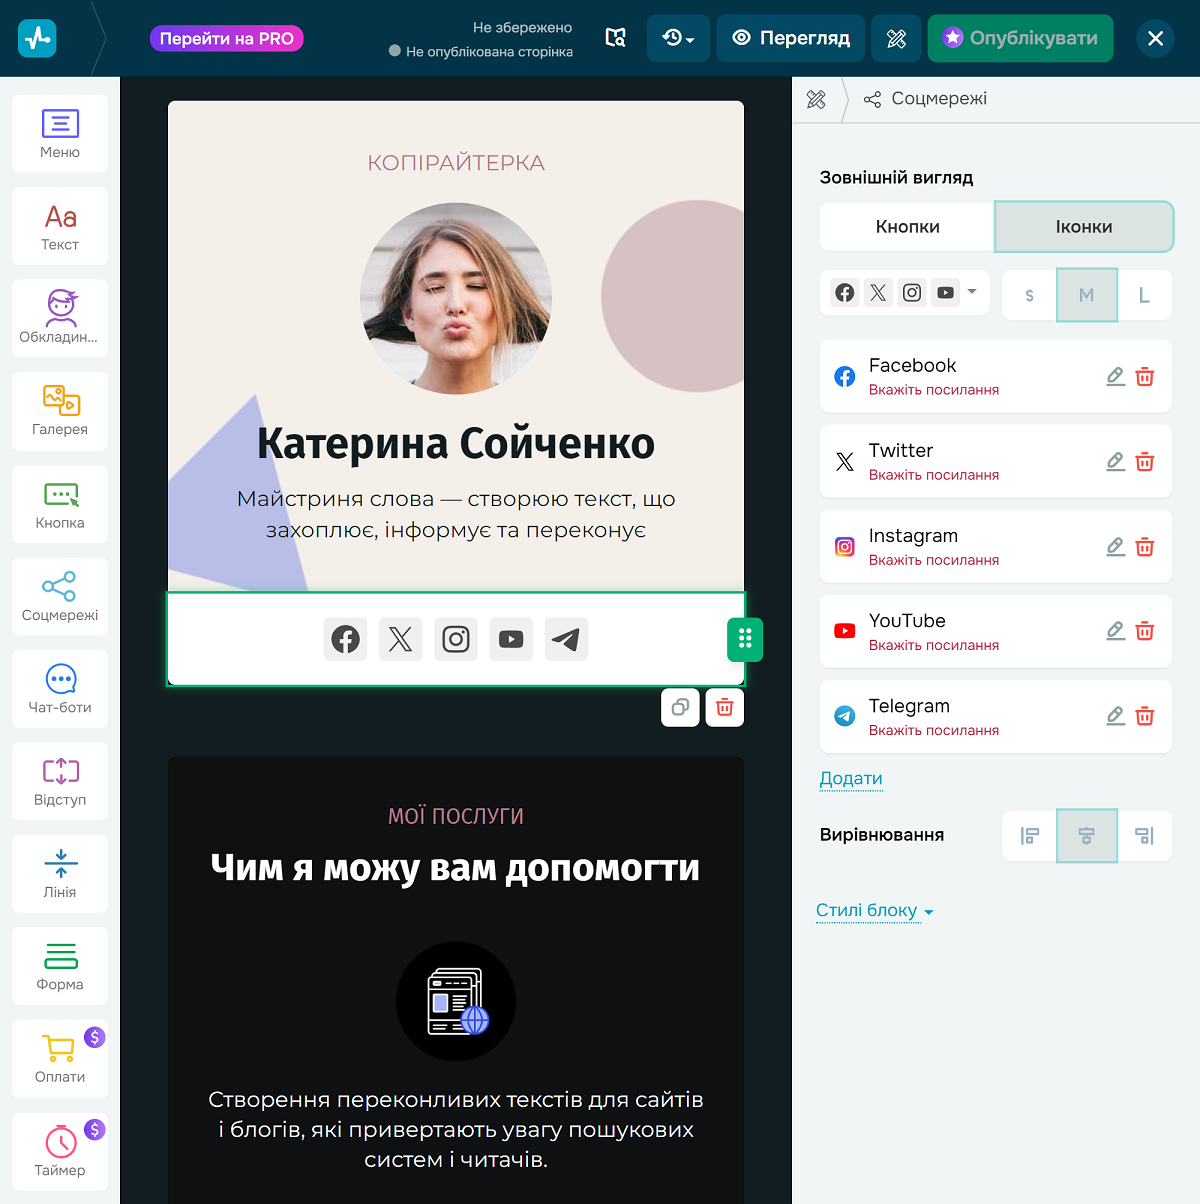Viewport: 1200px width, 1204px height.
Task: Open the Чат-боти block icon
Action: tap(59, 689)
